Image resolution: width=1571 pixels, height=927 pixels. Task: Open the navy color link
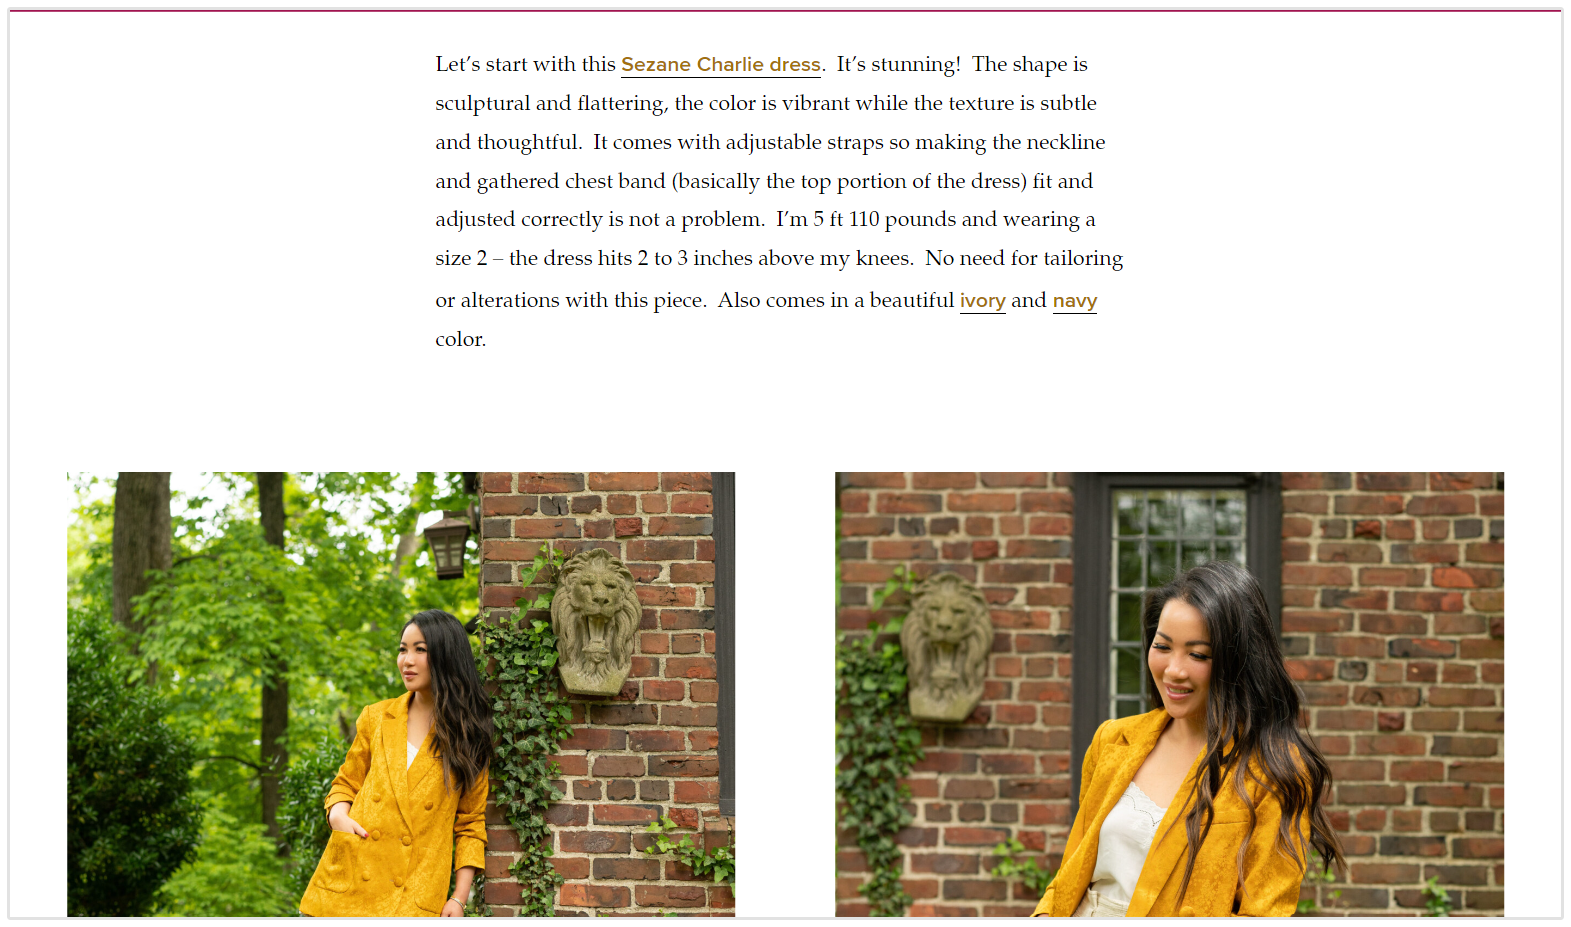1074,301
